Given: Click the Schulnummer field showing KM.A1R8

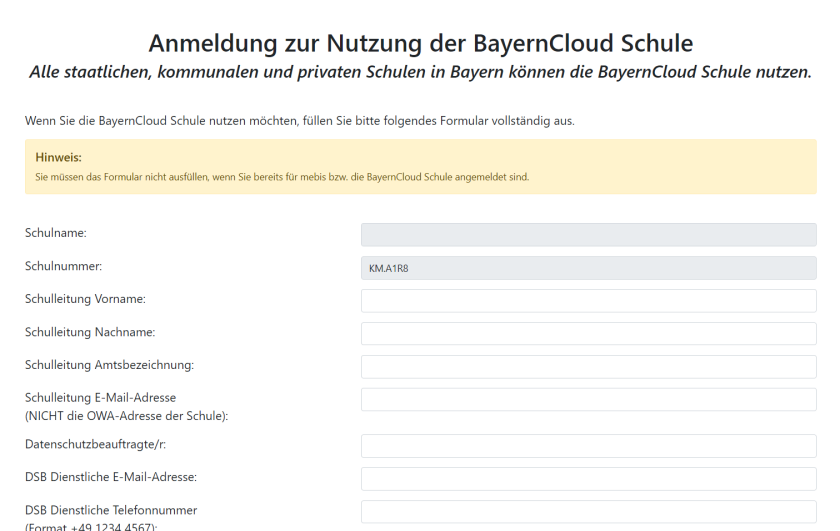Looking at the screenshot, I should pyautogui.click(x=588, y=268).
